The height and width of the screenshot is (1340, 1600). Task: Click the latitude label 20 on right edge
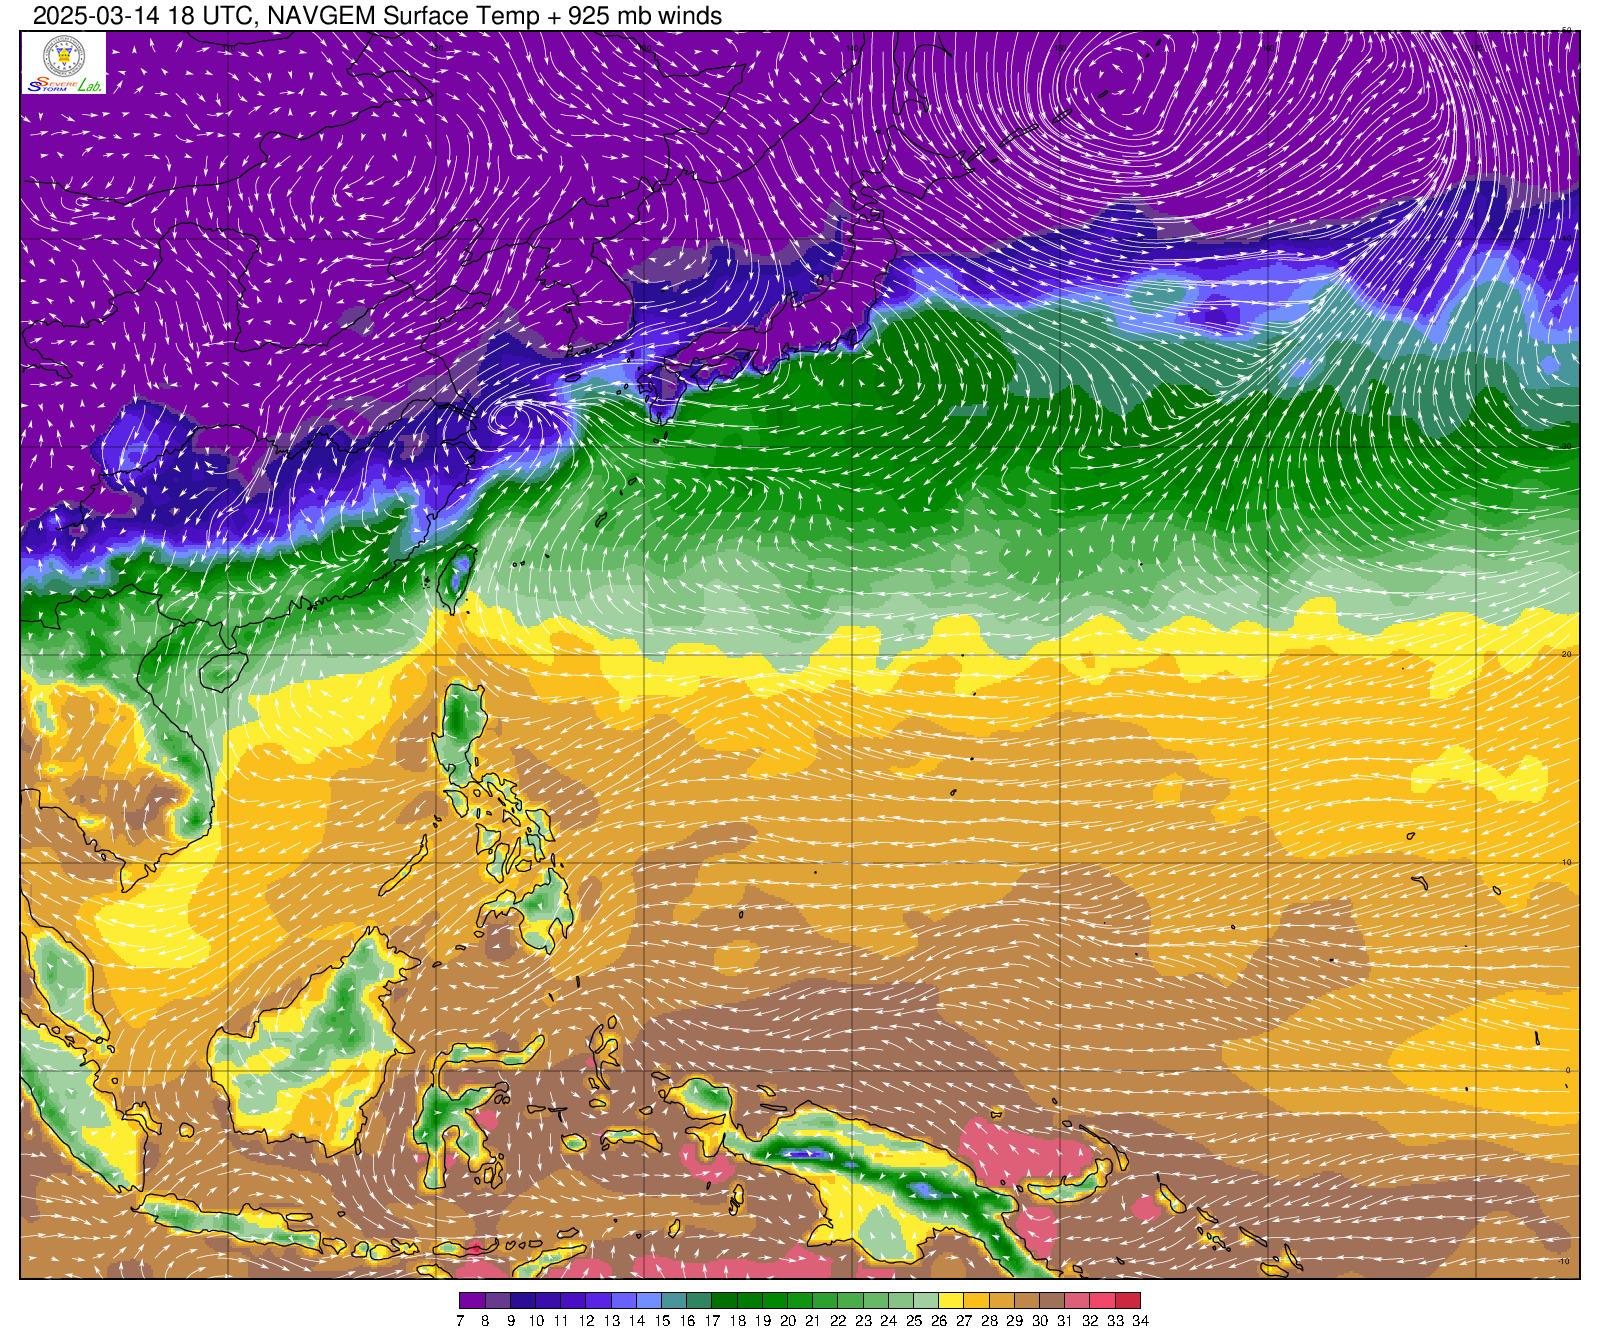pyautogui.click(x=1566, y=654)
